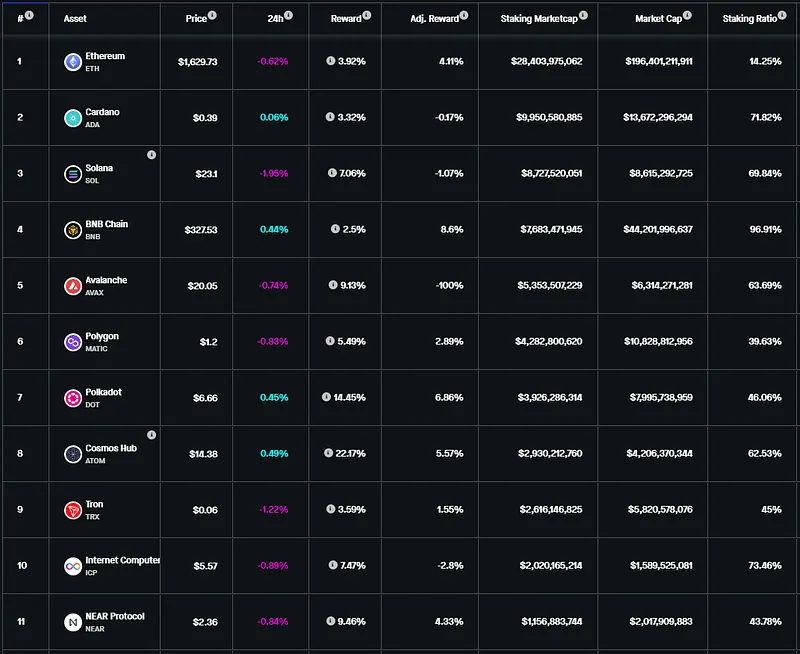Click the NEAR Protocol logo icon
This screenshot has width=800, height=654.
tap(73, 622)
